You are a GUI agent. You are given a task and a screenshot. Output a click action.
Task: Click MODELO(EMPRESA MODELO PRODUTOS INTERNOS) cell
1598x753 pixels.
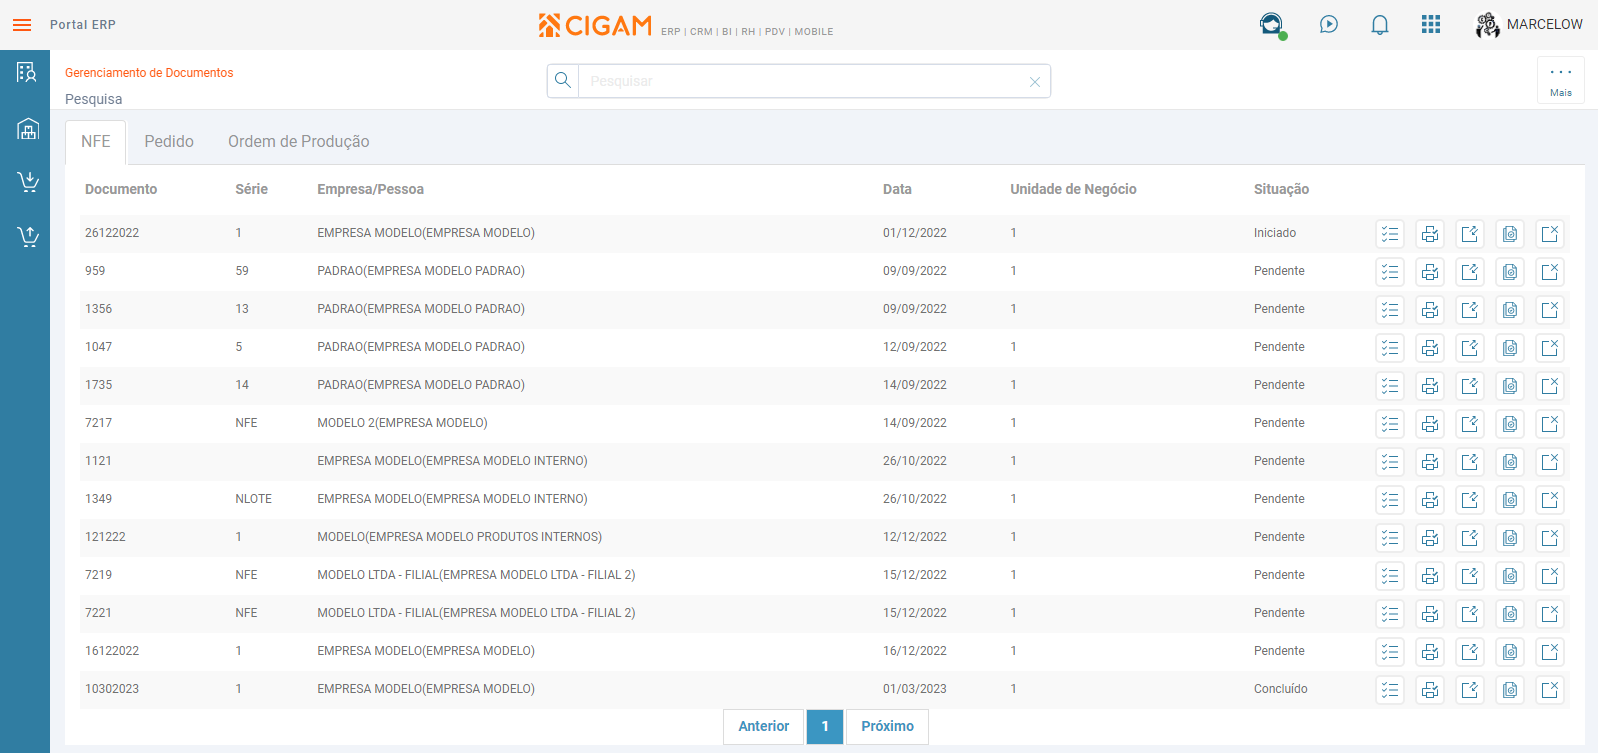click(460, 537)
